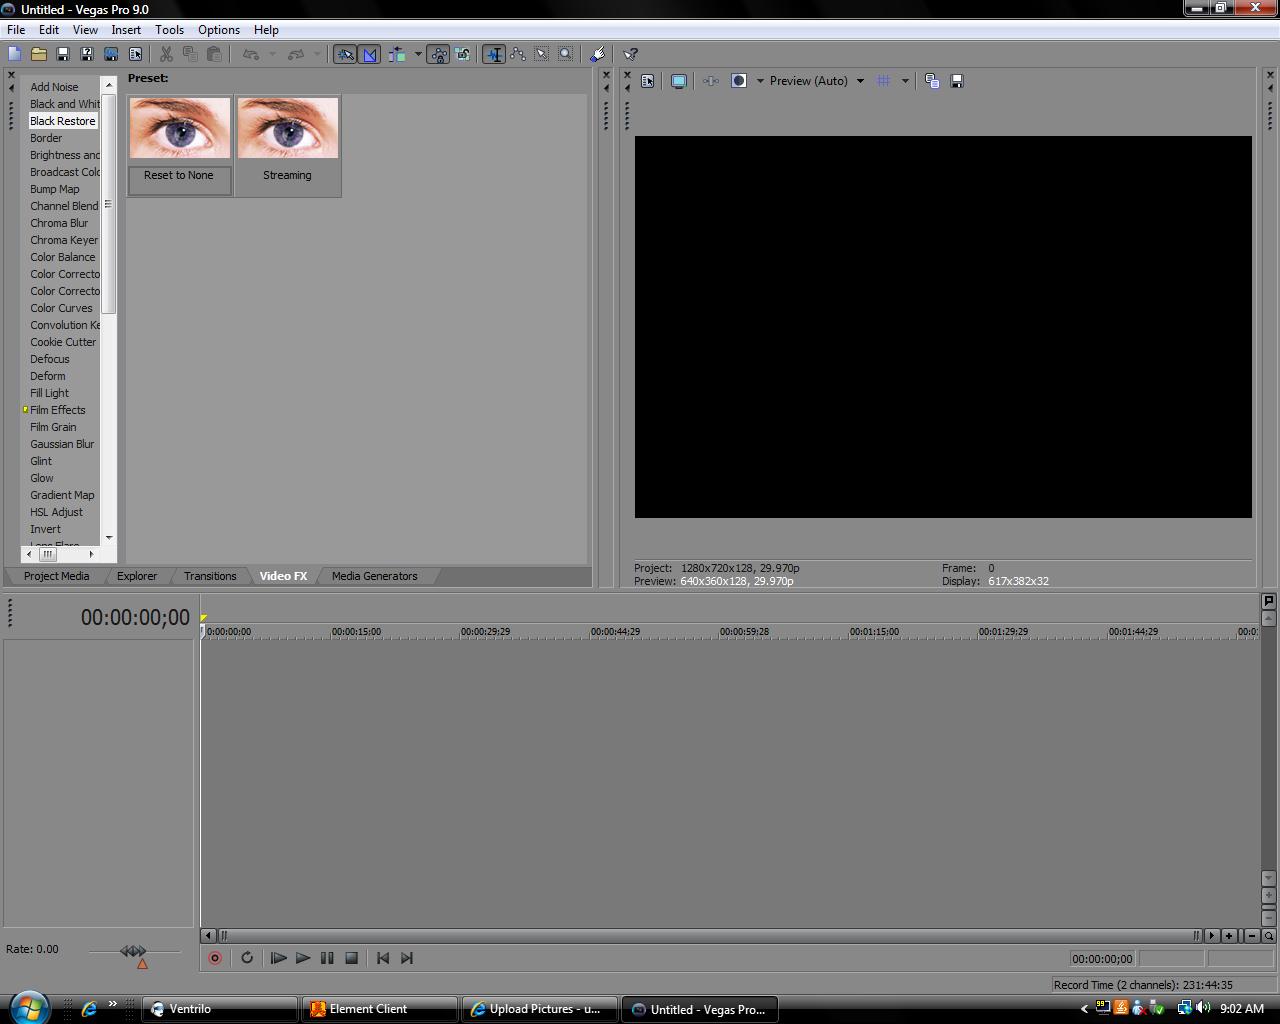
Task: Click the timeline horizontal scrollbar
Action: [709, 936]
